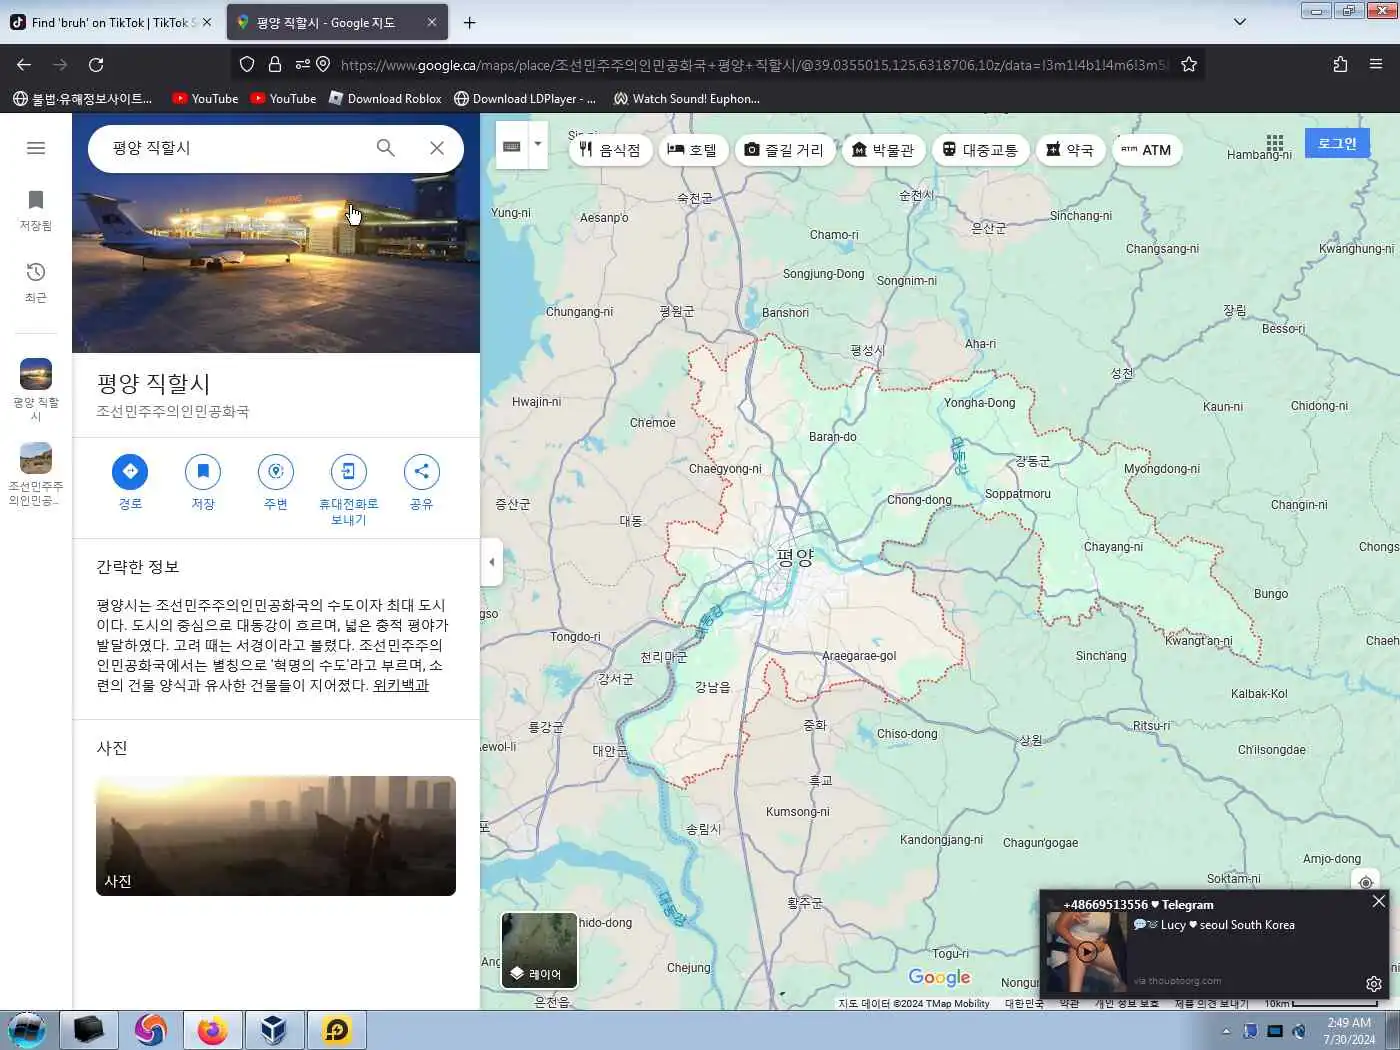This screenshot has height=1050, width=1400.
Task: Close the Google 지도 browser tab
Action: (x=432, y=22)
